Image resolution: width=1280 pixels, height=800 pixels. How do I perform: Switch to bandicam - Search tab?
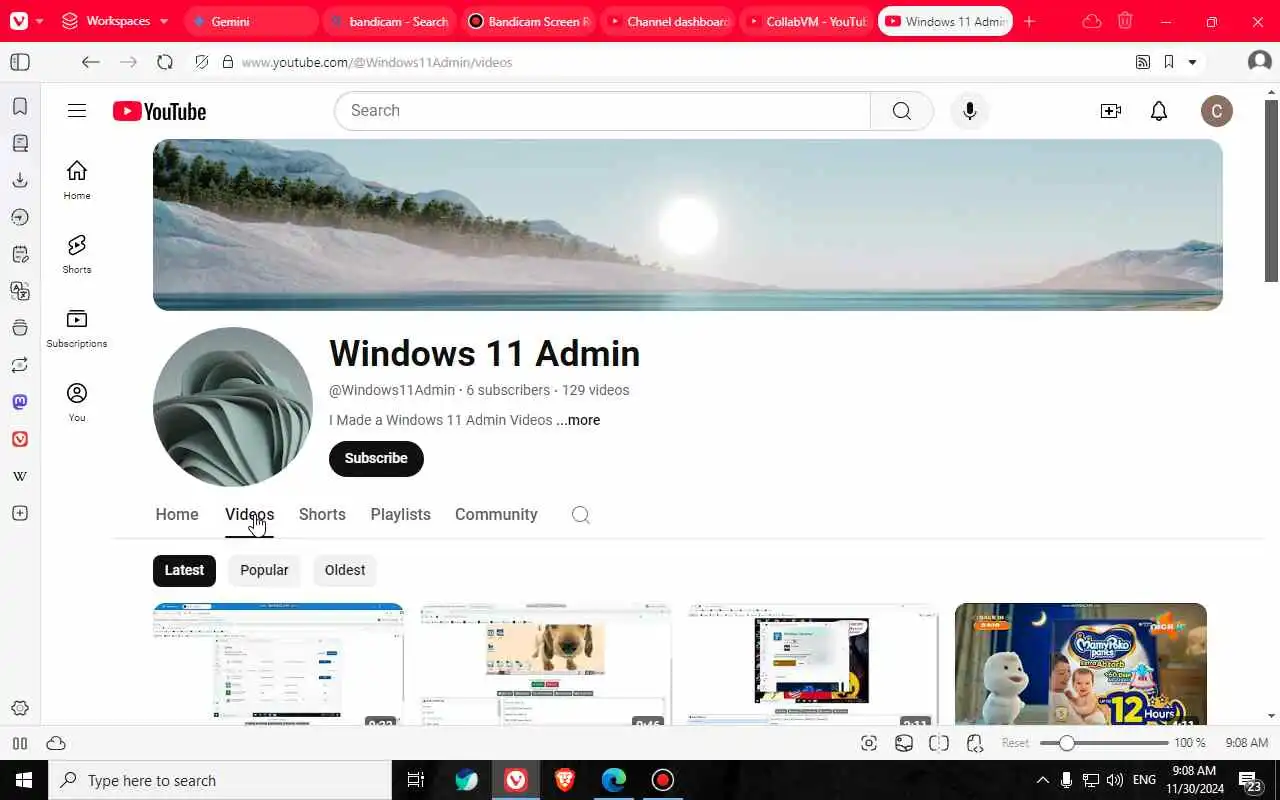coord(390,21)
